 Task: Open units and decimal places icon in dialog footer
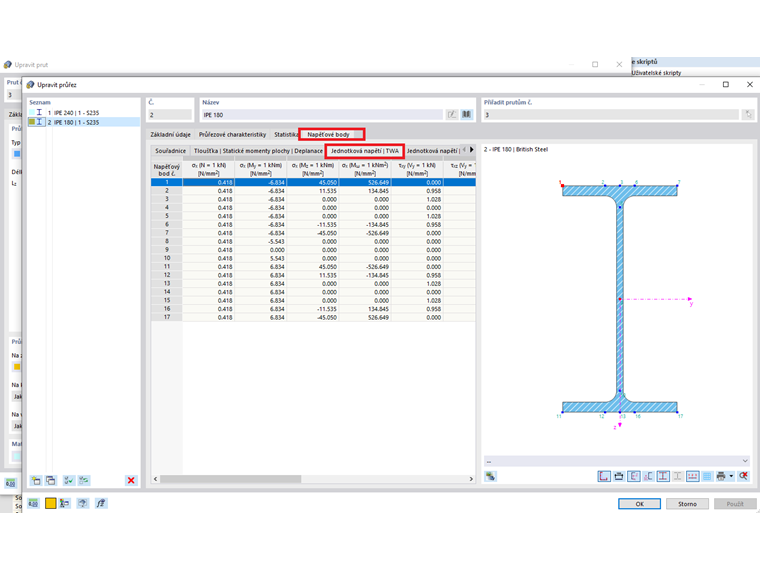tap(33, 503)
